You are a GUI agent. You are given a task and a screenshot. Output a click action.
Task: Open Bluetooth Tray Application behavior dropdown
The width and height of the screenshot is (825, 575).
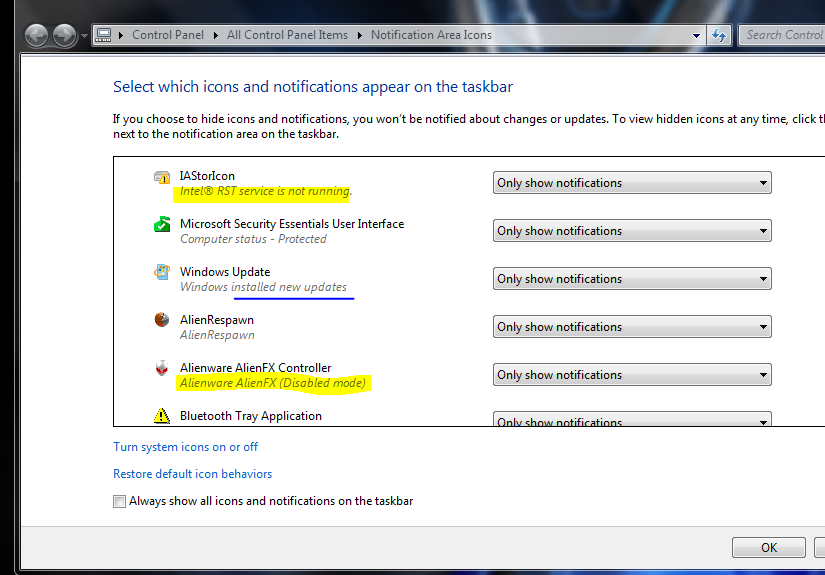coord(632,419)
